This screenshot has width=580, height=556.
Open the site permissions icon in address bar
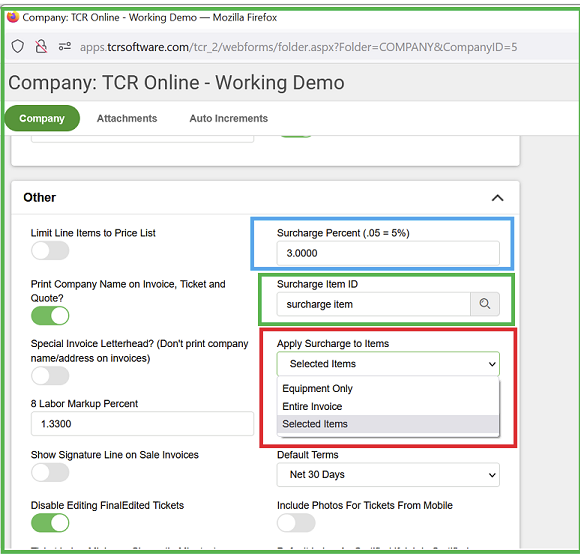[x=65, y=46]
